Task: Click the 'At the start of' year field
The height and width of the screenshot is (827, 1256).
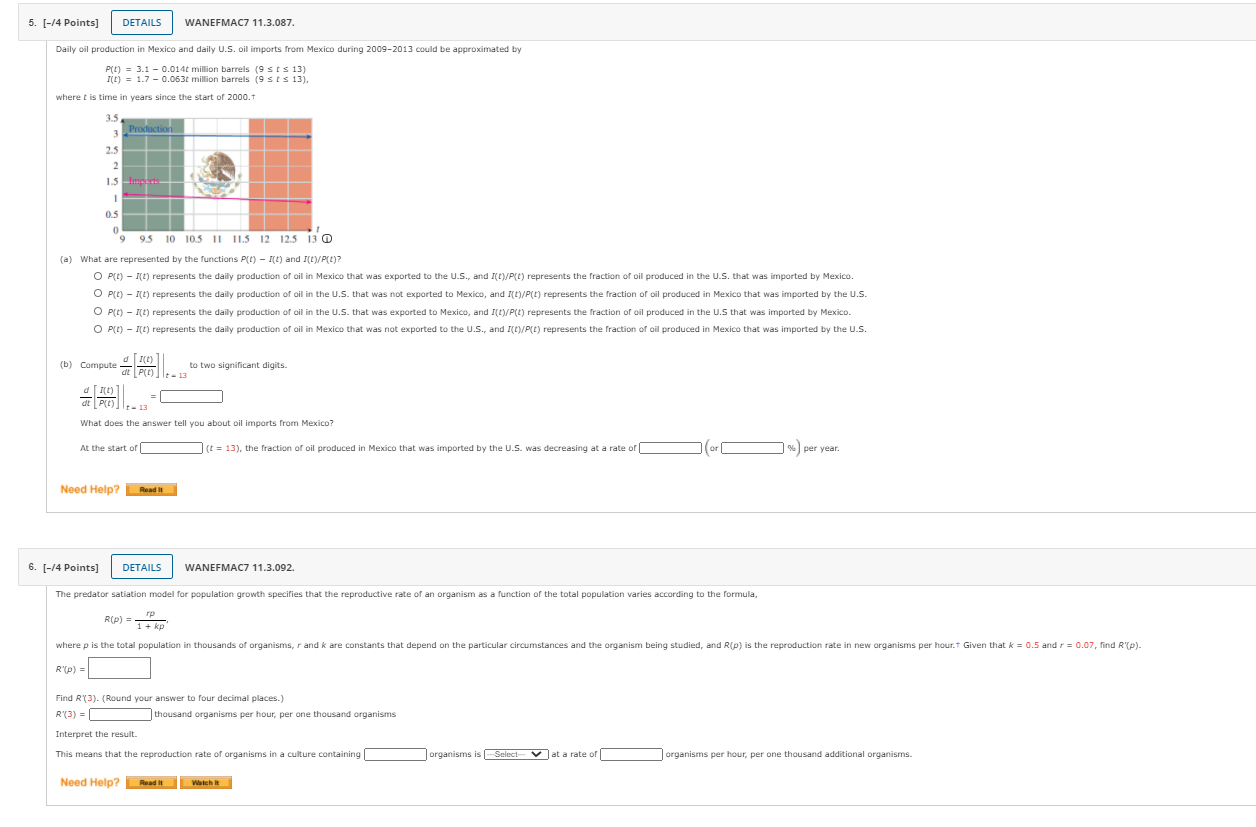Action: click(172, 448)
